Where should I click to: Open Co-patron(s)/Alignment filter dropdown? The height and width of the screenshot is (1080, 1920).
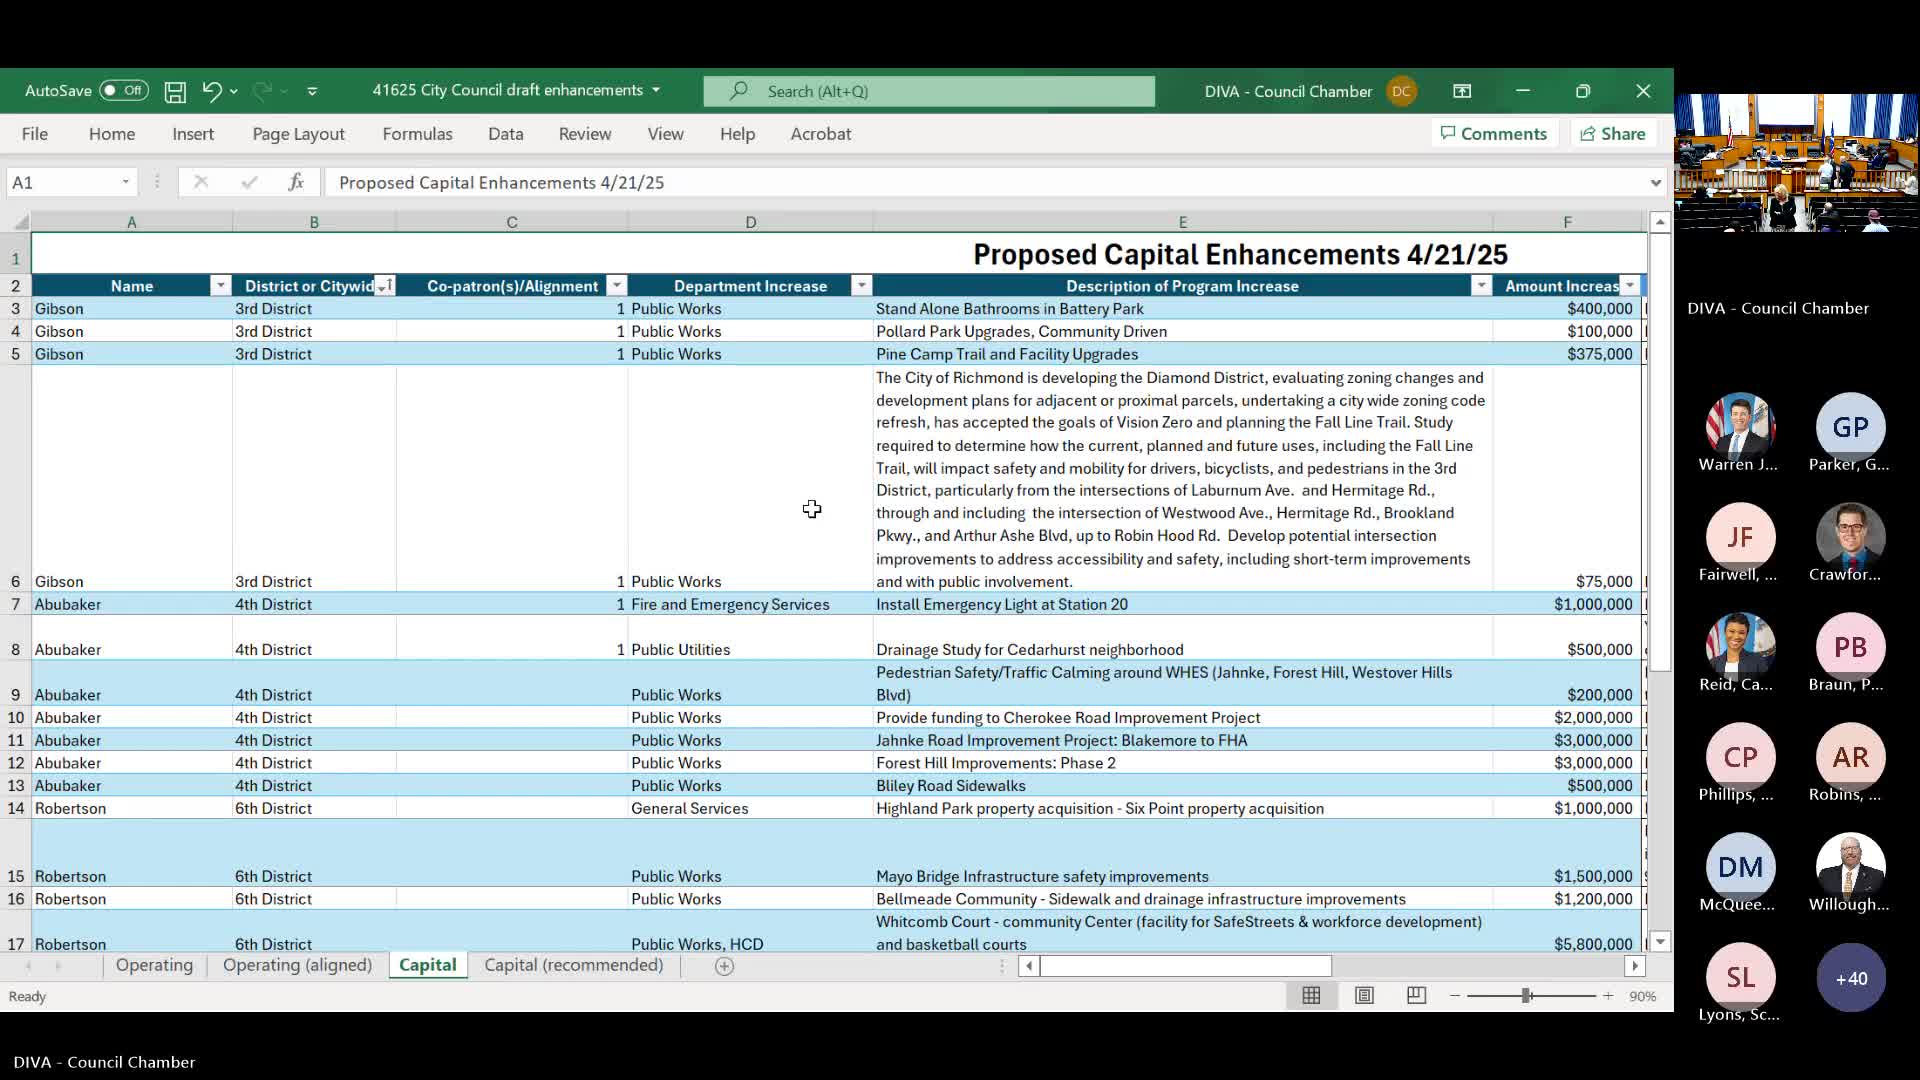pos(617,286)
